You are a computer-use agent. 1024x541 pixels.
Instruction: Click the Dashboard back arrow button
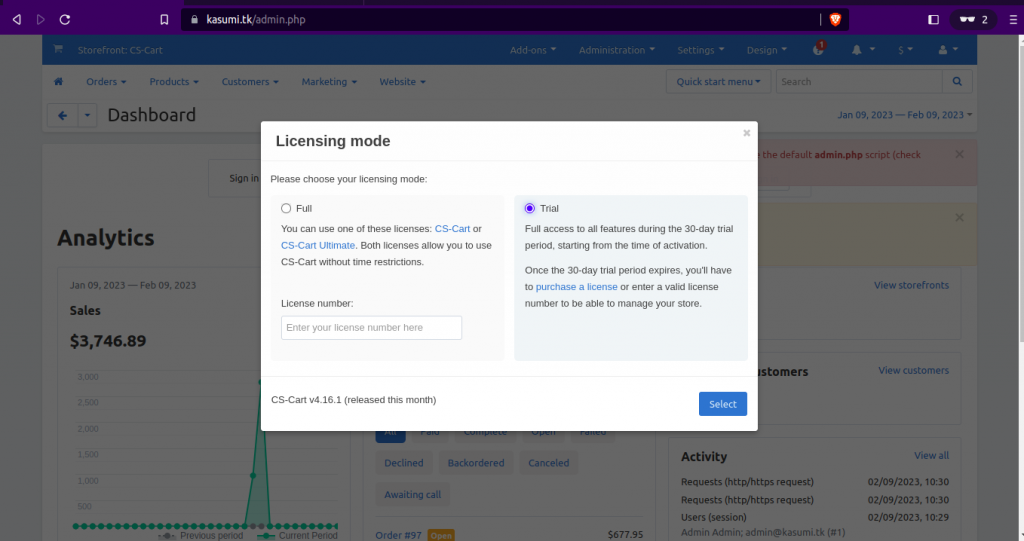[63, 116]
